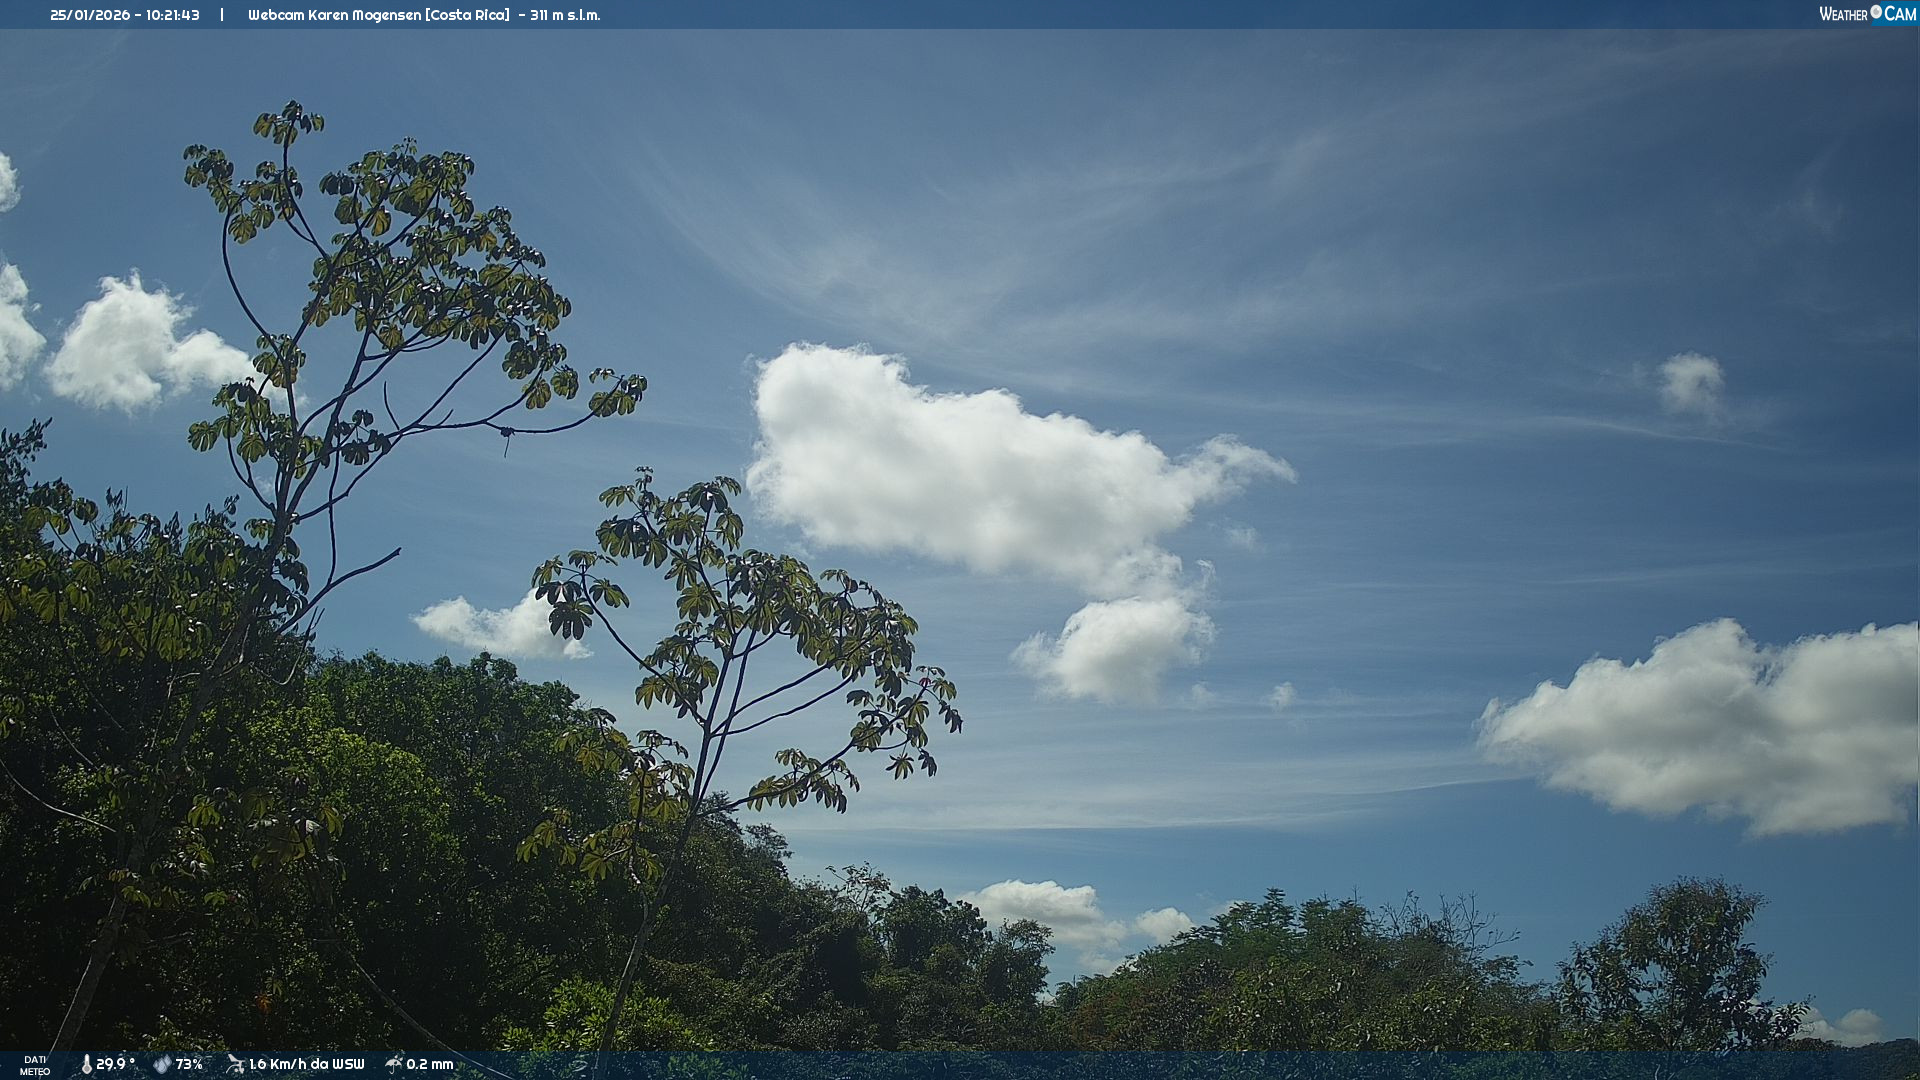The height and width of the screenshot is (1080, 1920).
Task: Click the wind anemometer icon
Action: (x=235, y=1064)
